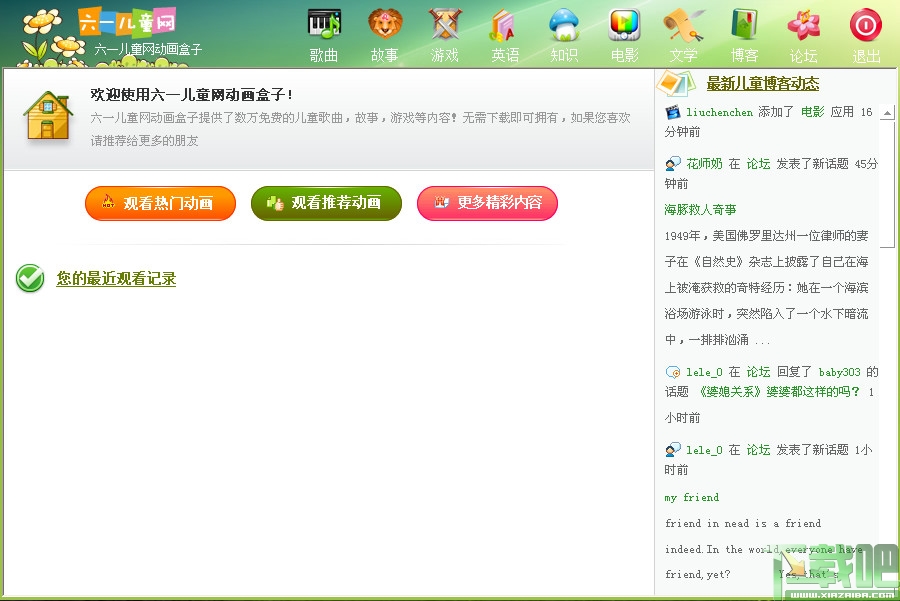Click the 观看推荐动画 button
The height and width of the screenshot is (601, 900).
326,203
